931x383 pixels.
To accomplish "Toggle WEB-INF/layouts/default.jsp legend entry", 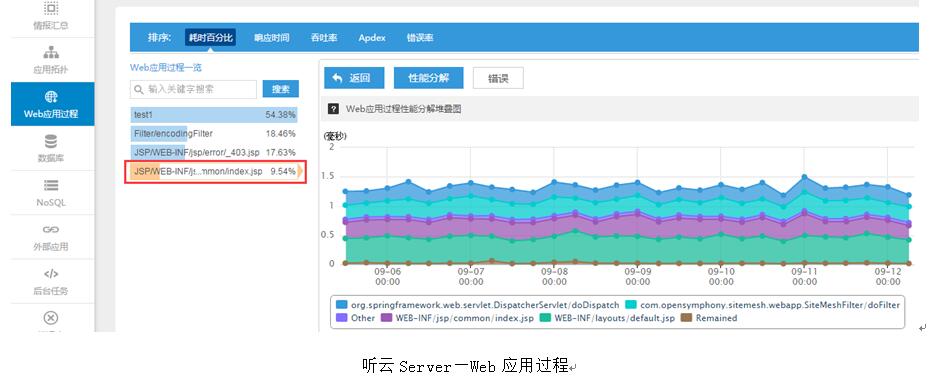I will pos(606,318).
